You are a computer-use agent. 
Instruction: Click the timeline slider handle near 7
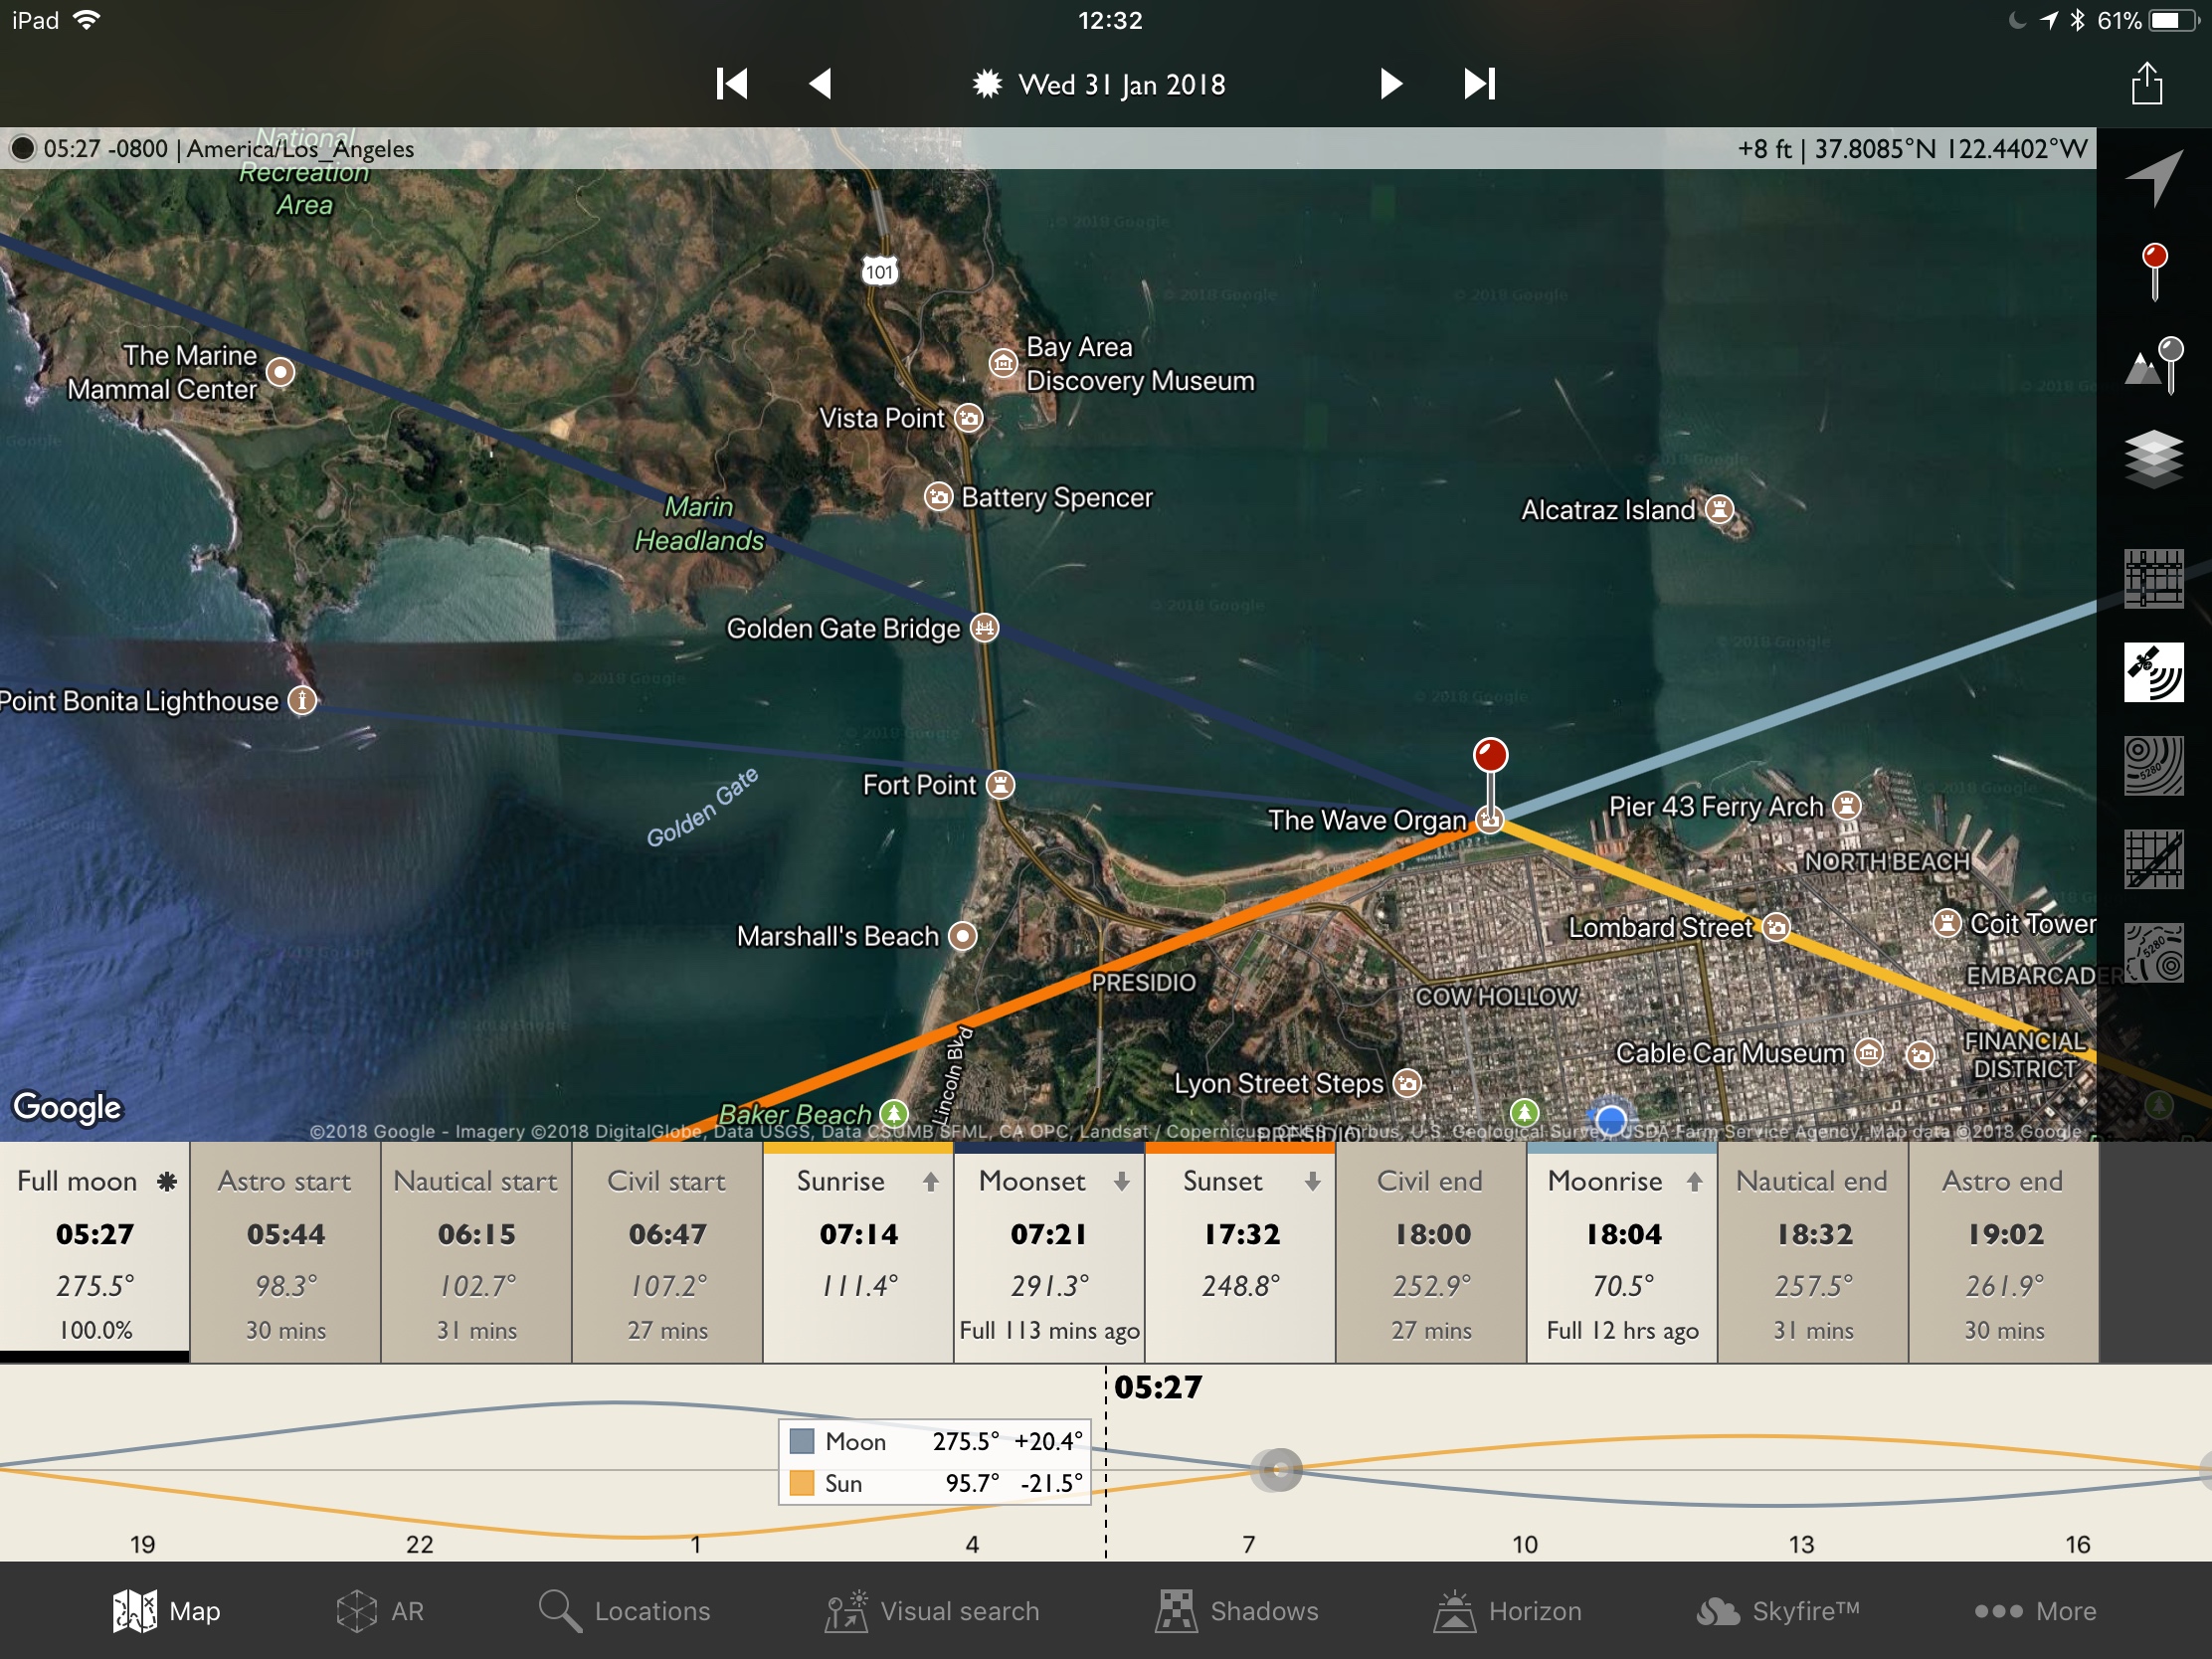(x=1278, y=1470)
